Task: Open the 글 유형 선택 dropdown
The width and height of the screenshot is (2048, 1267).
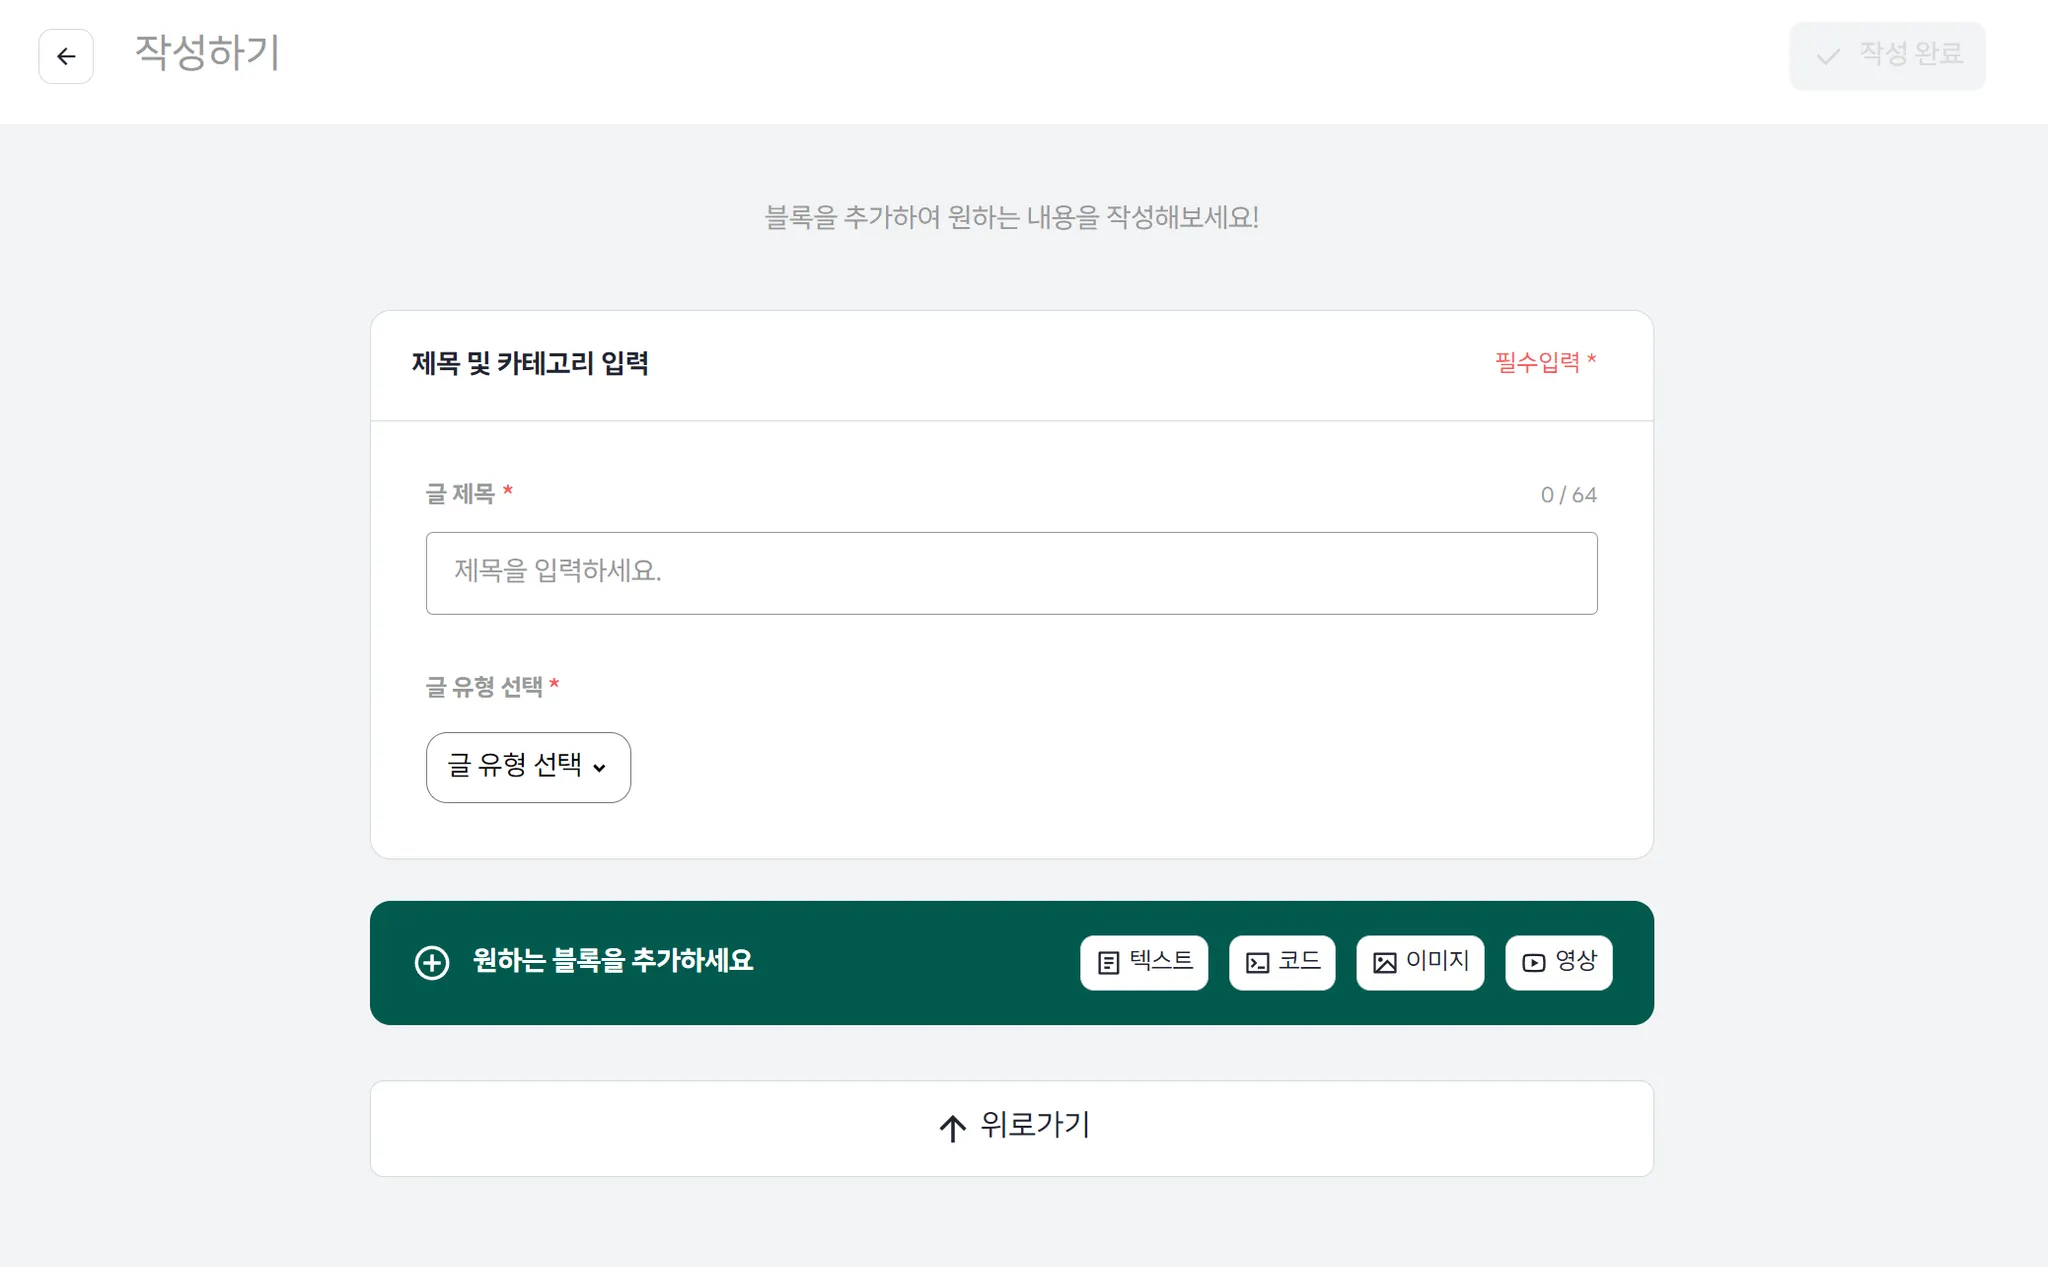Action: 528,767
